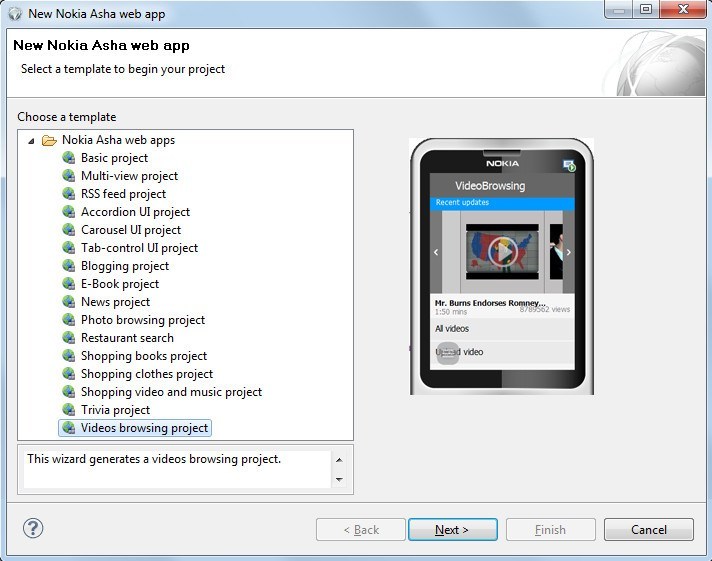Select the Trivia project template
The image size is (712, 561).
(x=115, y=410)
